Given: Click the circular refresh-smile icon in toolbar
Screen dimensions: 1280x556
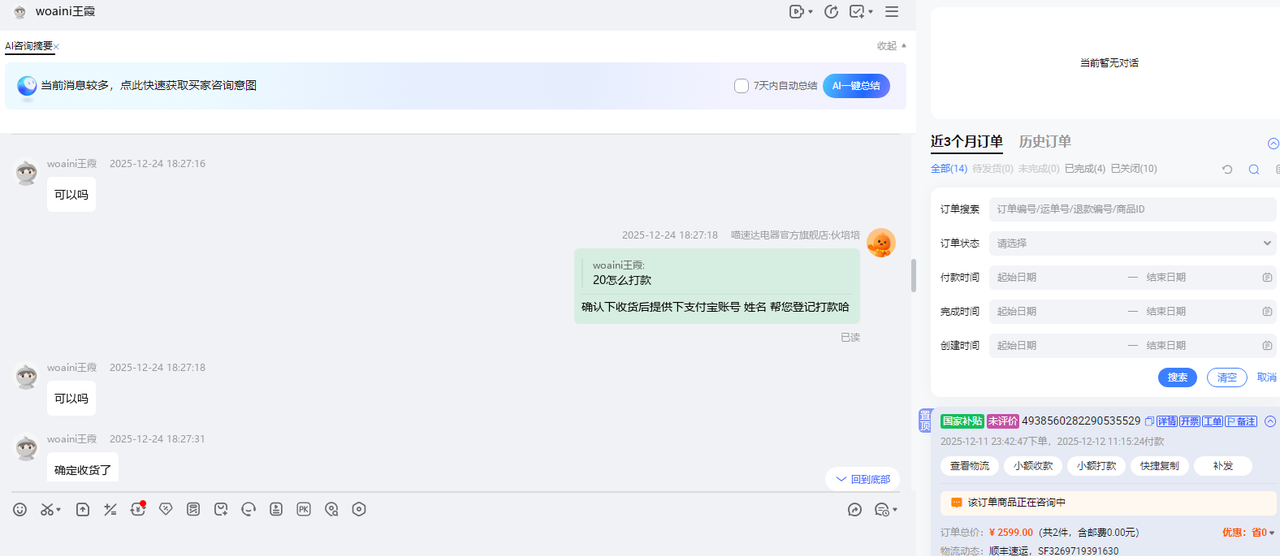Looking at the screenshot, I should (x=249, y=509).
